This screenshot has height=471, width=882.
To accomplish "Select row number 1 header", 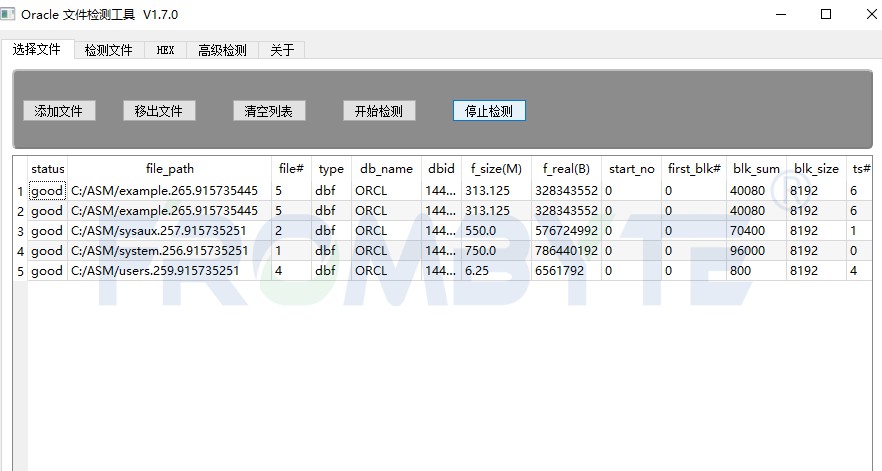I will [x=20, y=191].
